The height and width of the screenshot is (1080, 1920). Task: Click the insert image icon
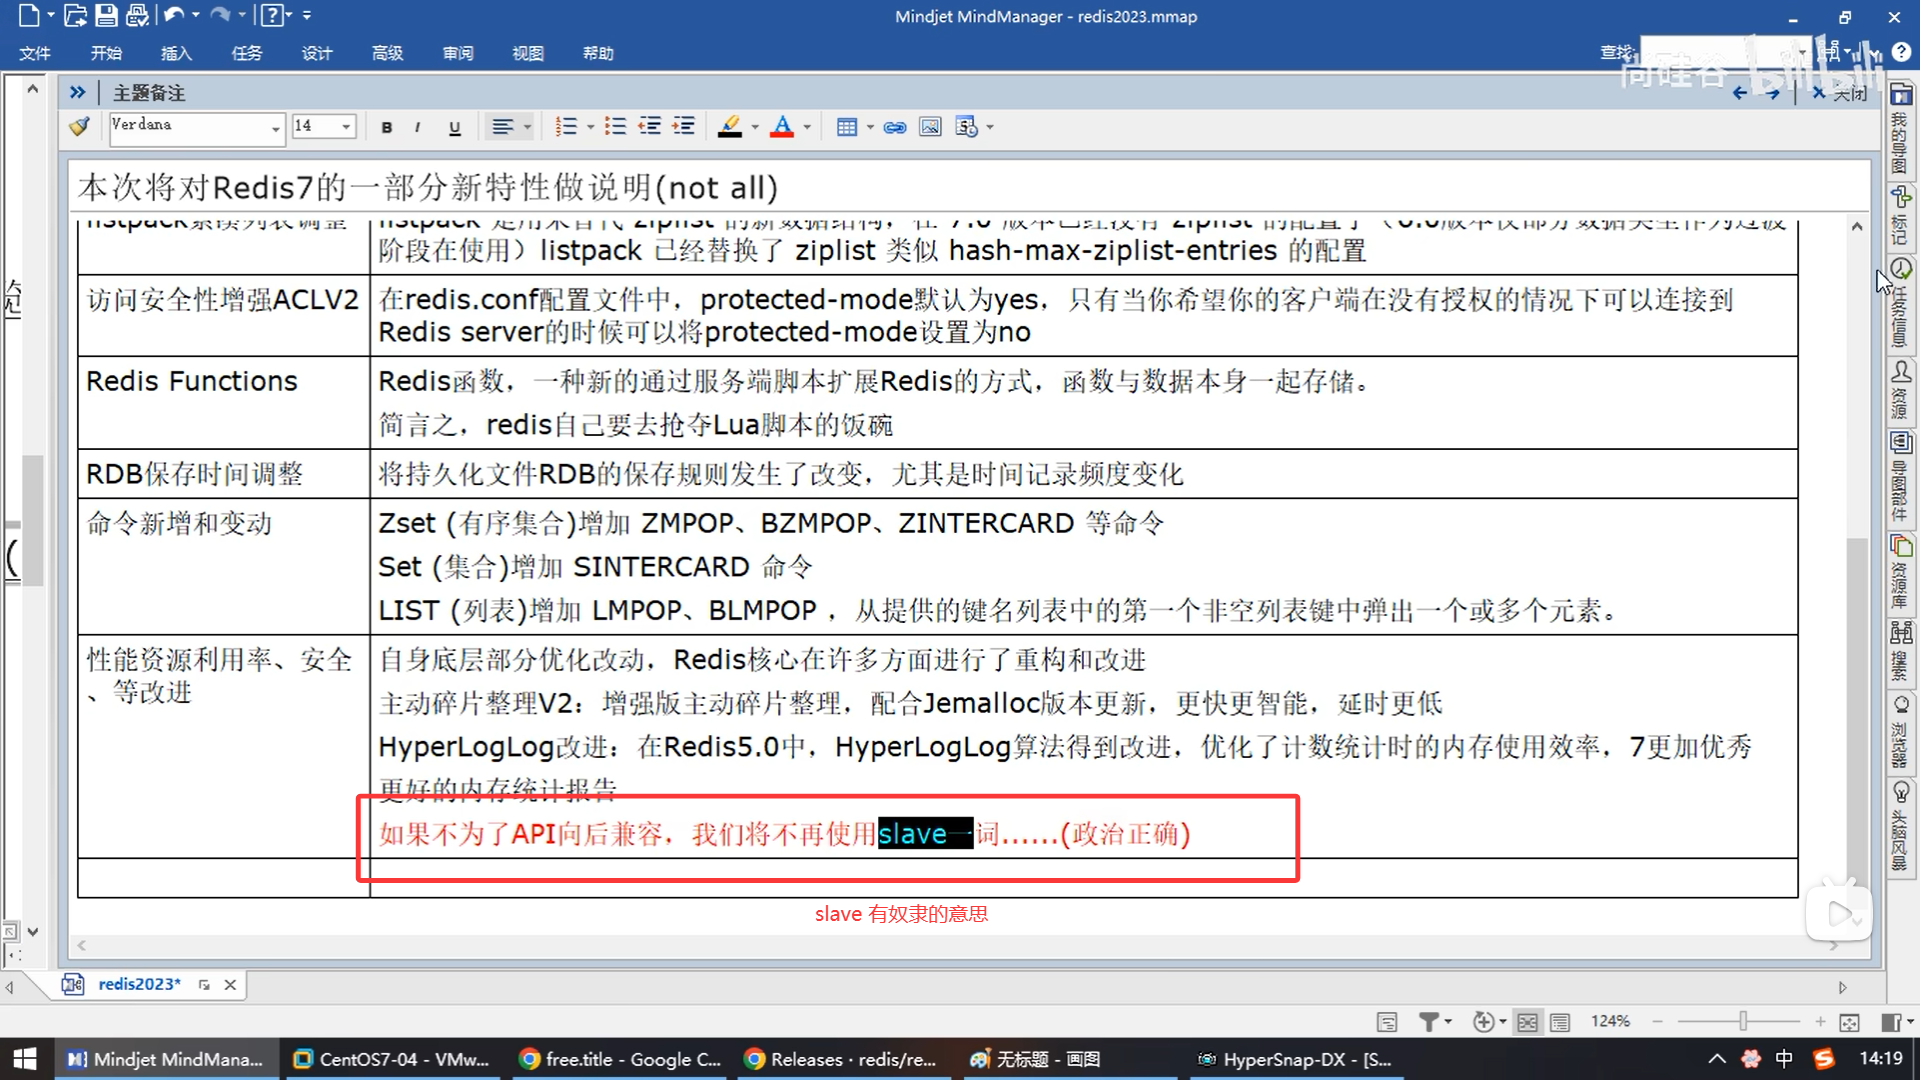point(930,127)
